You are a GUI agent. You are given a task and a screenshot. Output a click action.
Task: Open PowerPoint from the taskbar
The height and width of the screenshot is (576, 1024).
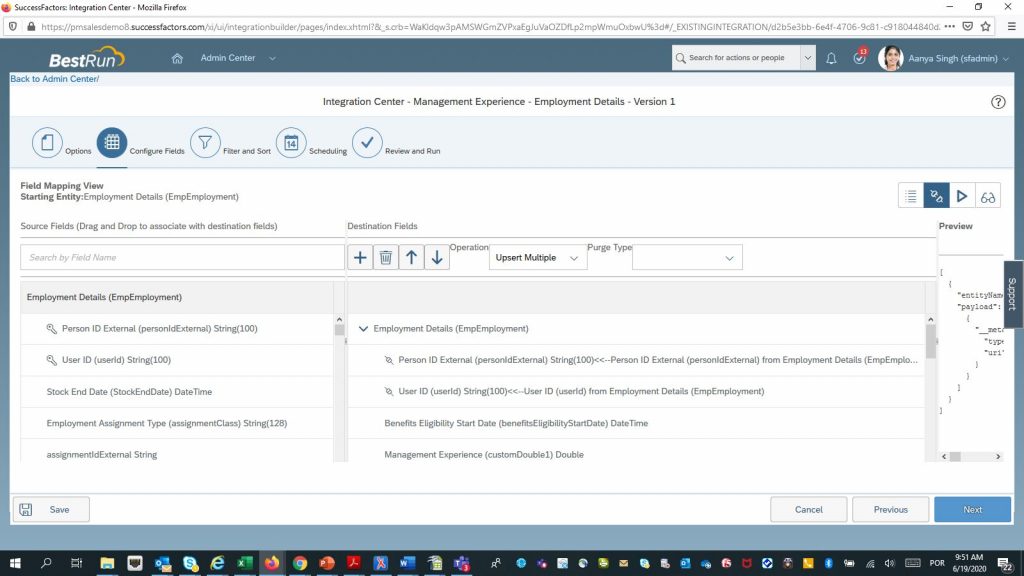[x=327, y=563]
